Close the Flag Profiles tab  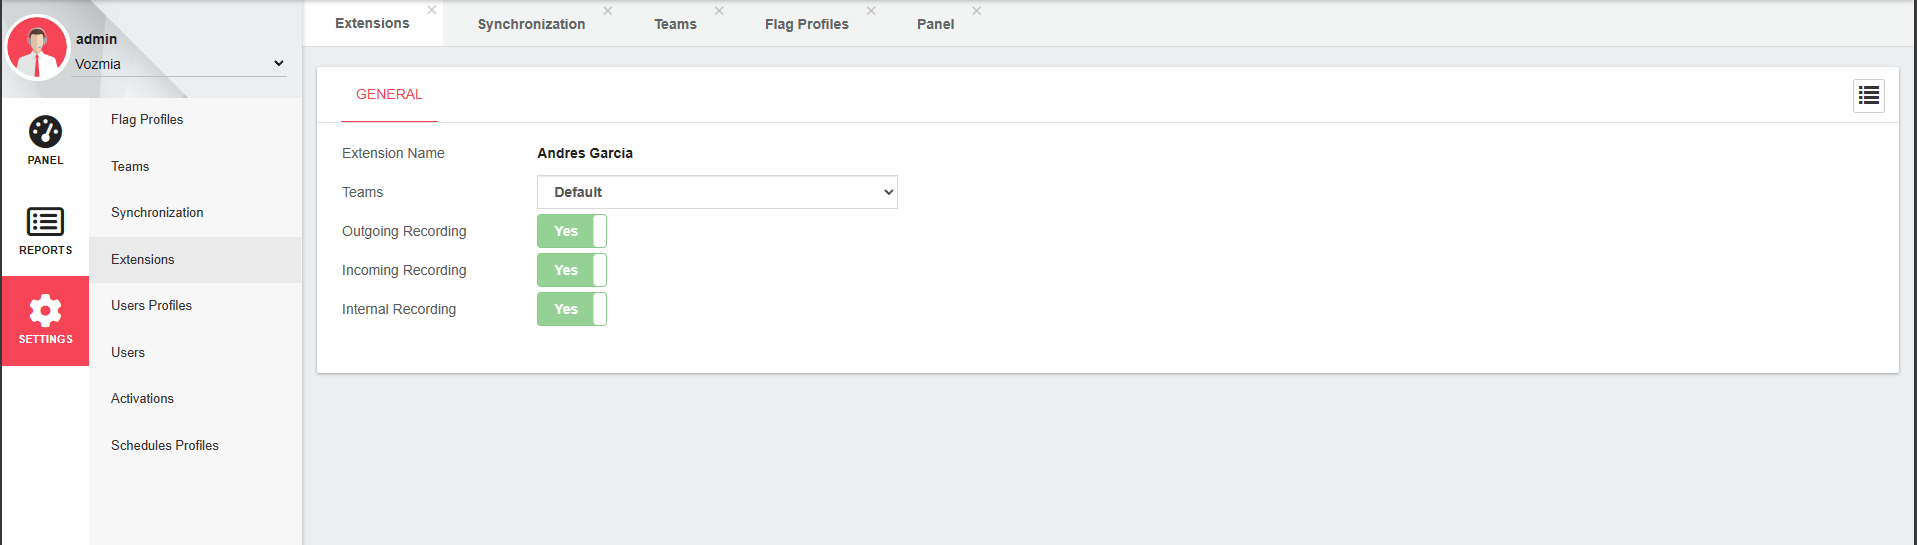tap(871, 11)
